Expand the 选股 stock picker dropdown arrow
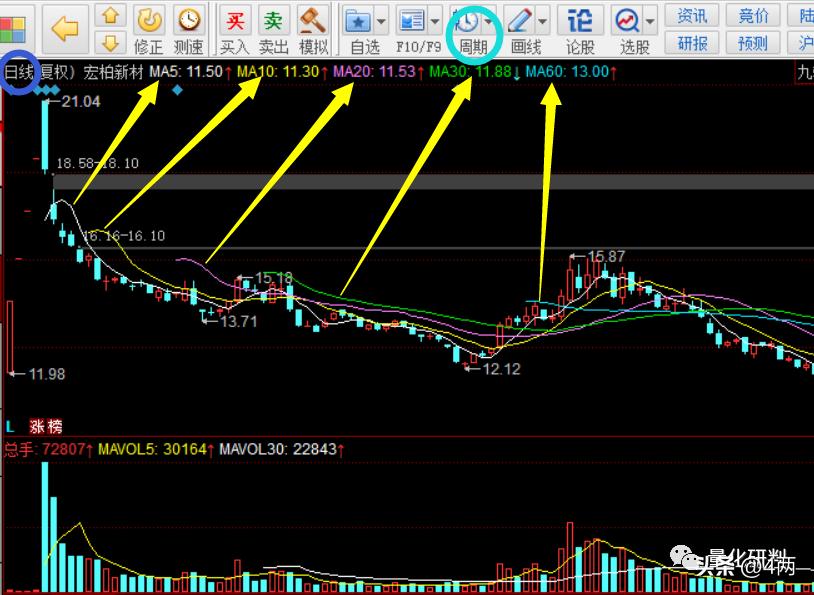Screen dimensions: 814x595 (651, 20)
